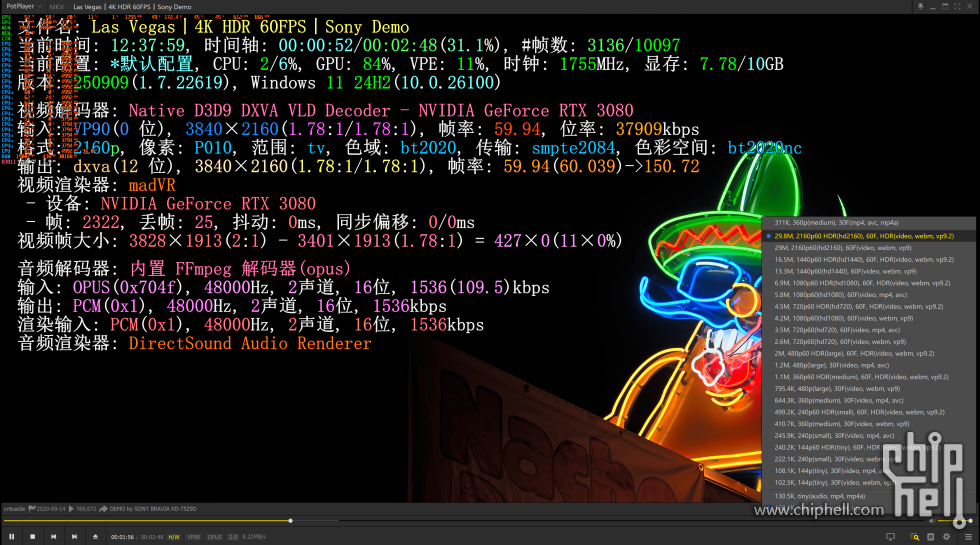Image resolution: width=980 pixels, height=545 pixels.
Task: Pause the video playback
Action: point(12,537)
